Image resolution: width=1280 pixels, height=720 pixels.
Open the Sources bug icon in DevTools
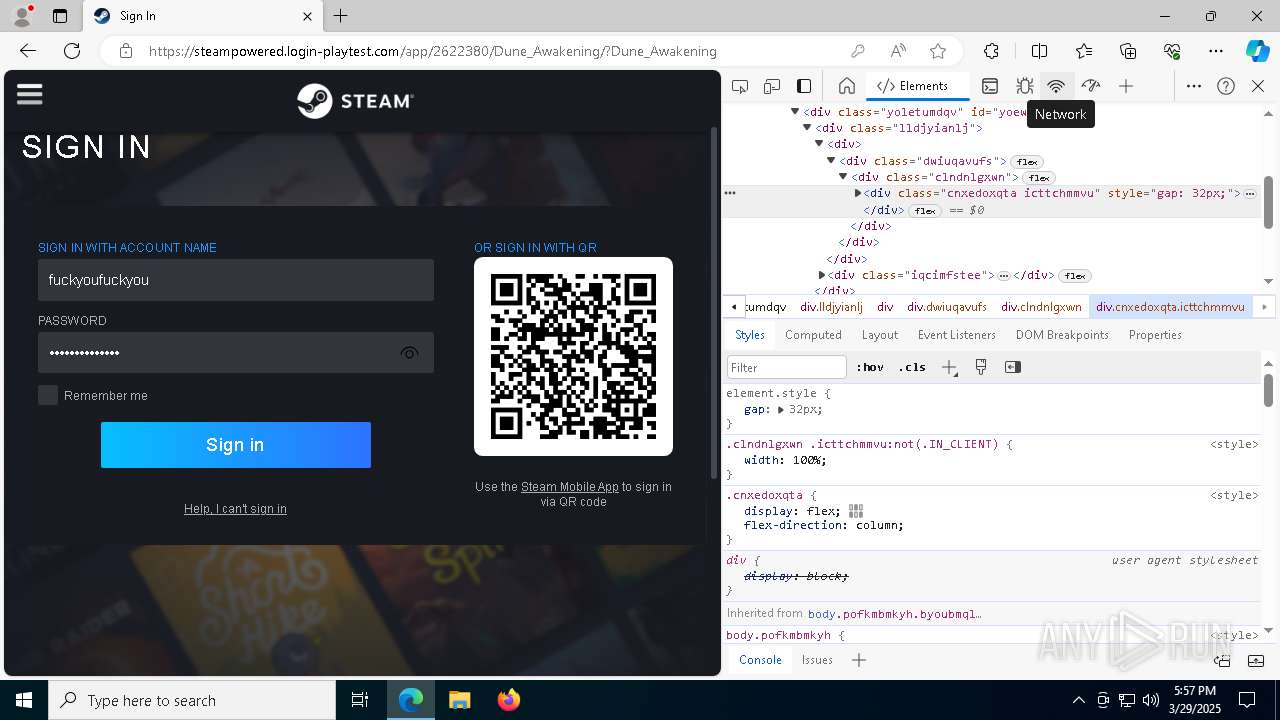pos(1024,86)
